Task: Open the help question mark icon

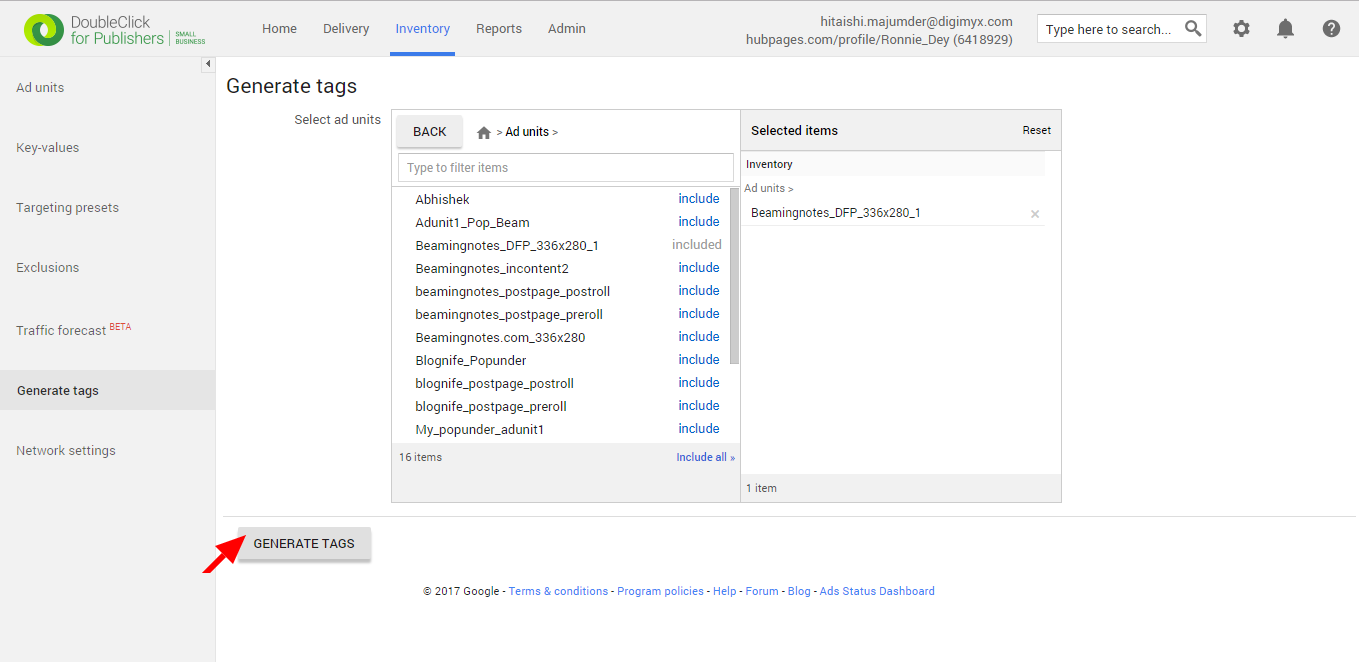Action: [1331, 28]
